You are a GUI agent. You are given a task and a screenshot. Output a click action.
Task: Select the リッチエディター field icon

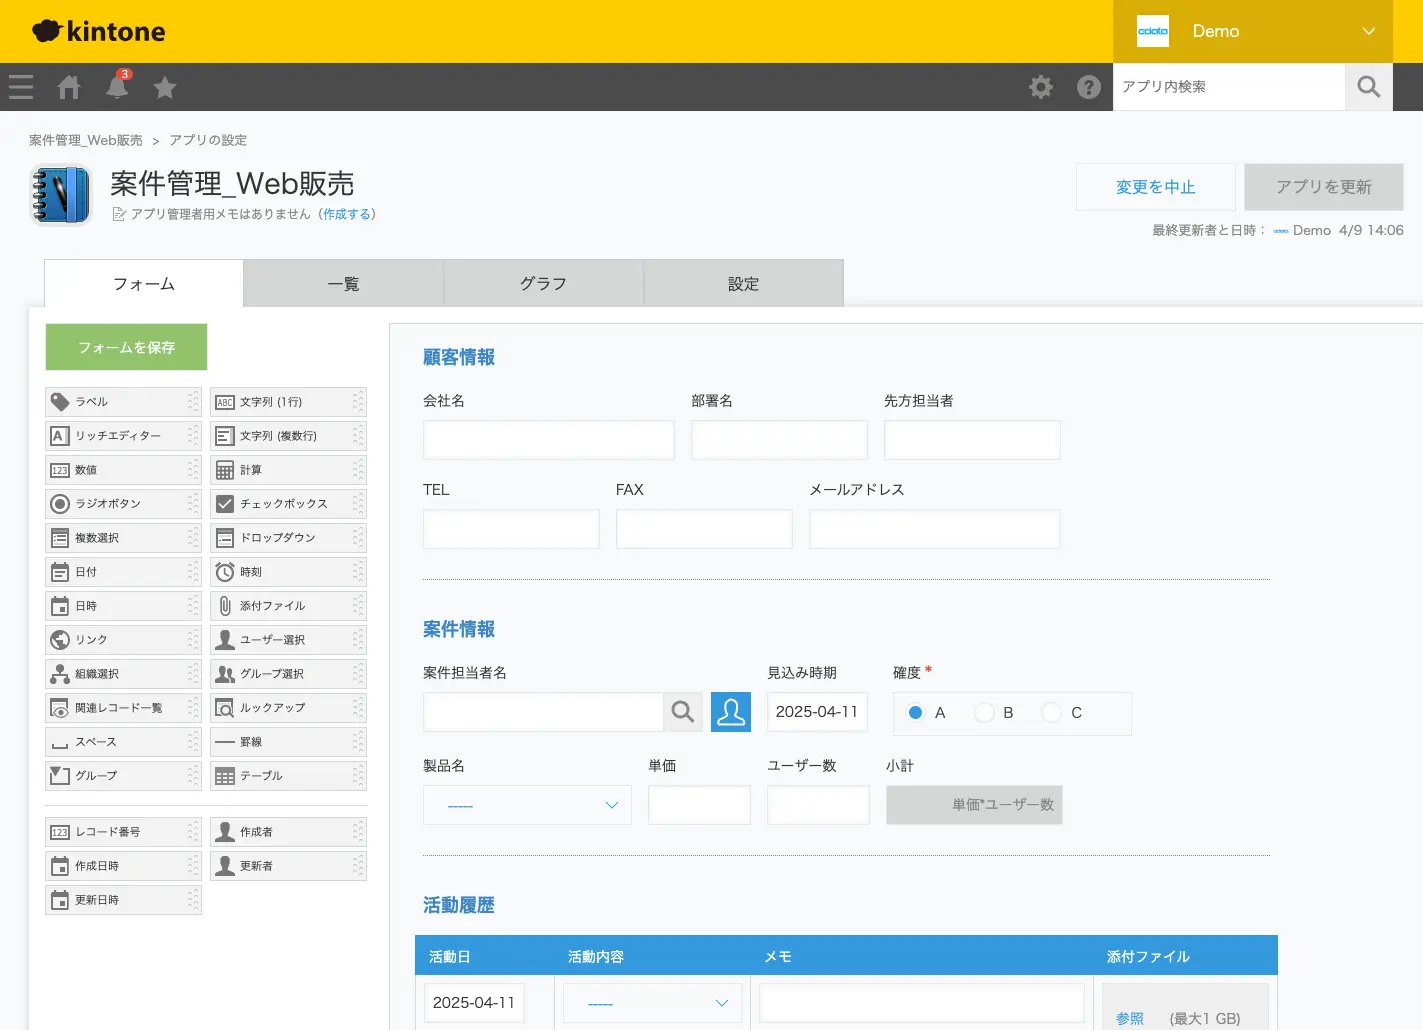point(60,436)
